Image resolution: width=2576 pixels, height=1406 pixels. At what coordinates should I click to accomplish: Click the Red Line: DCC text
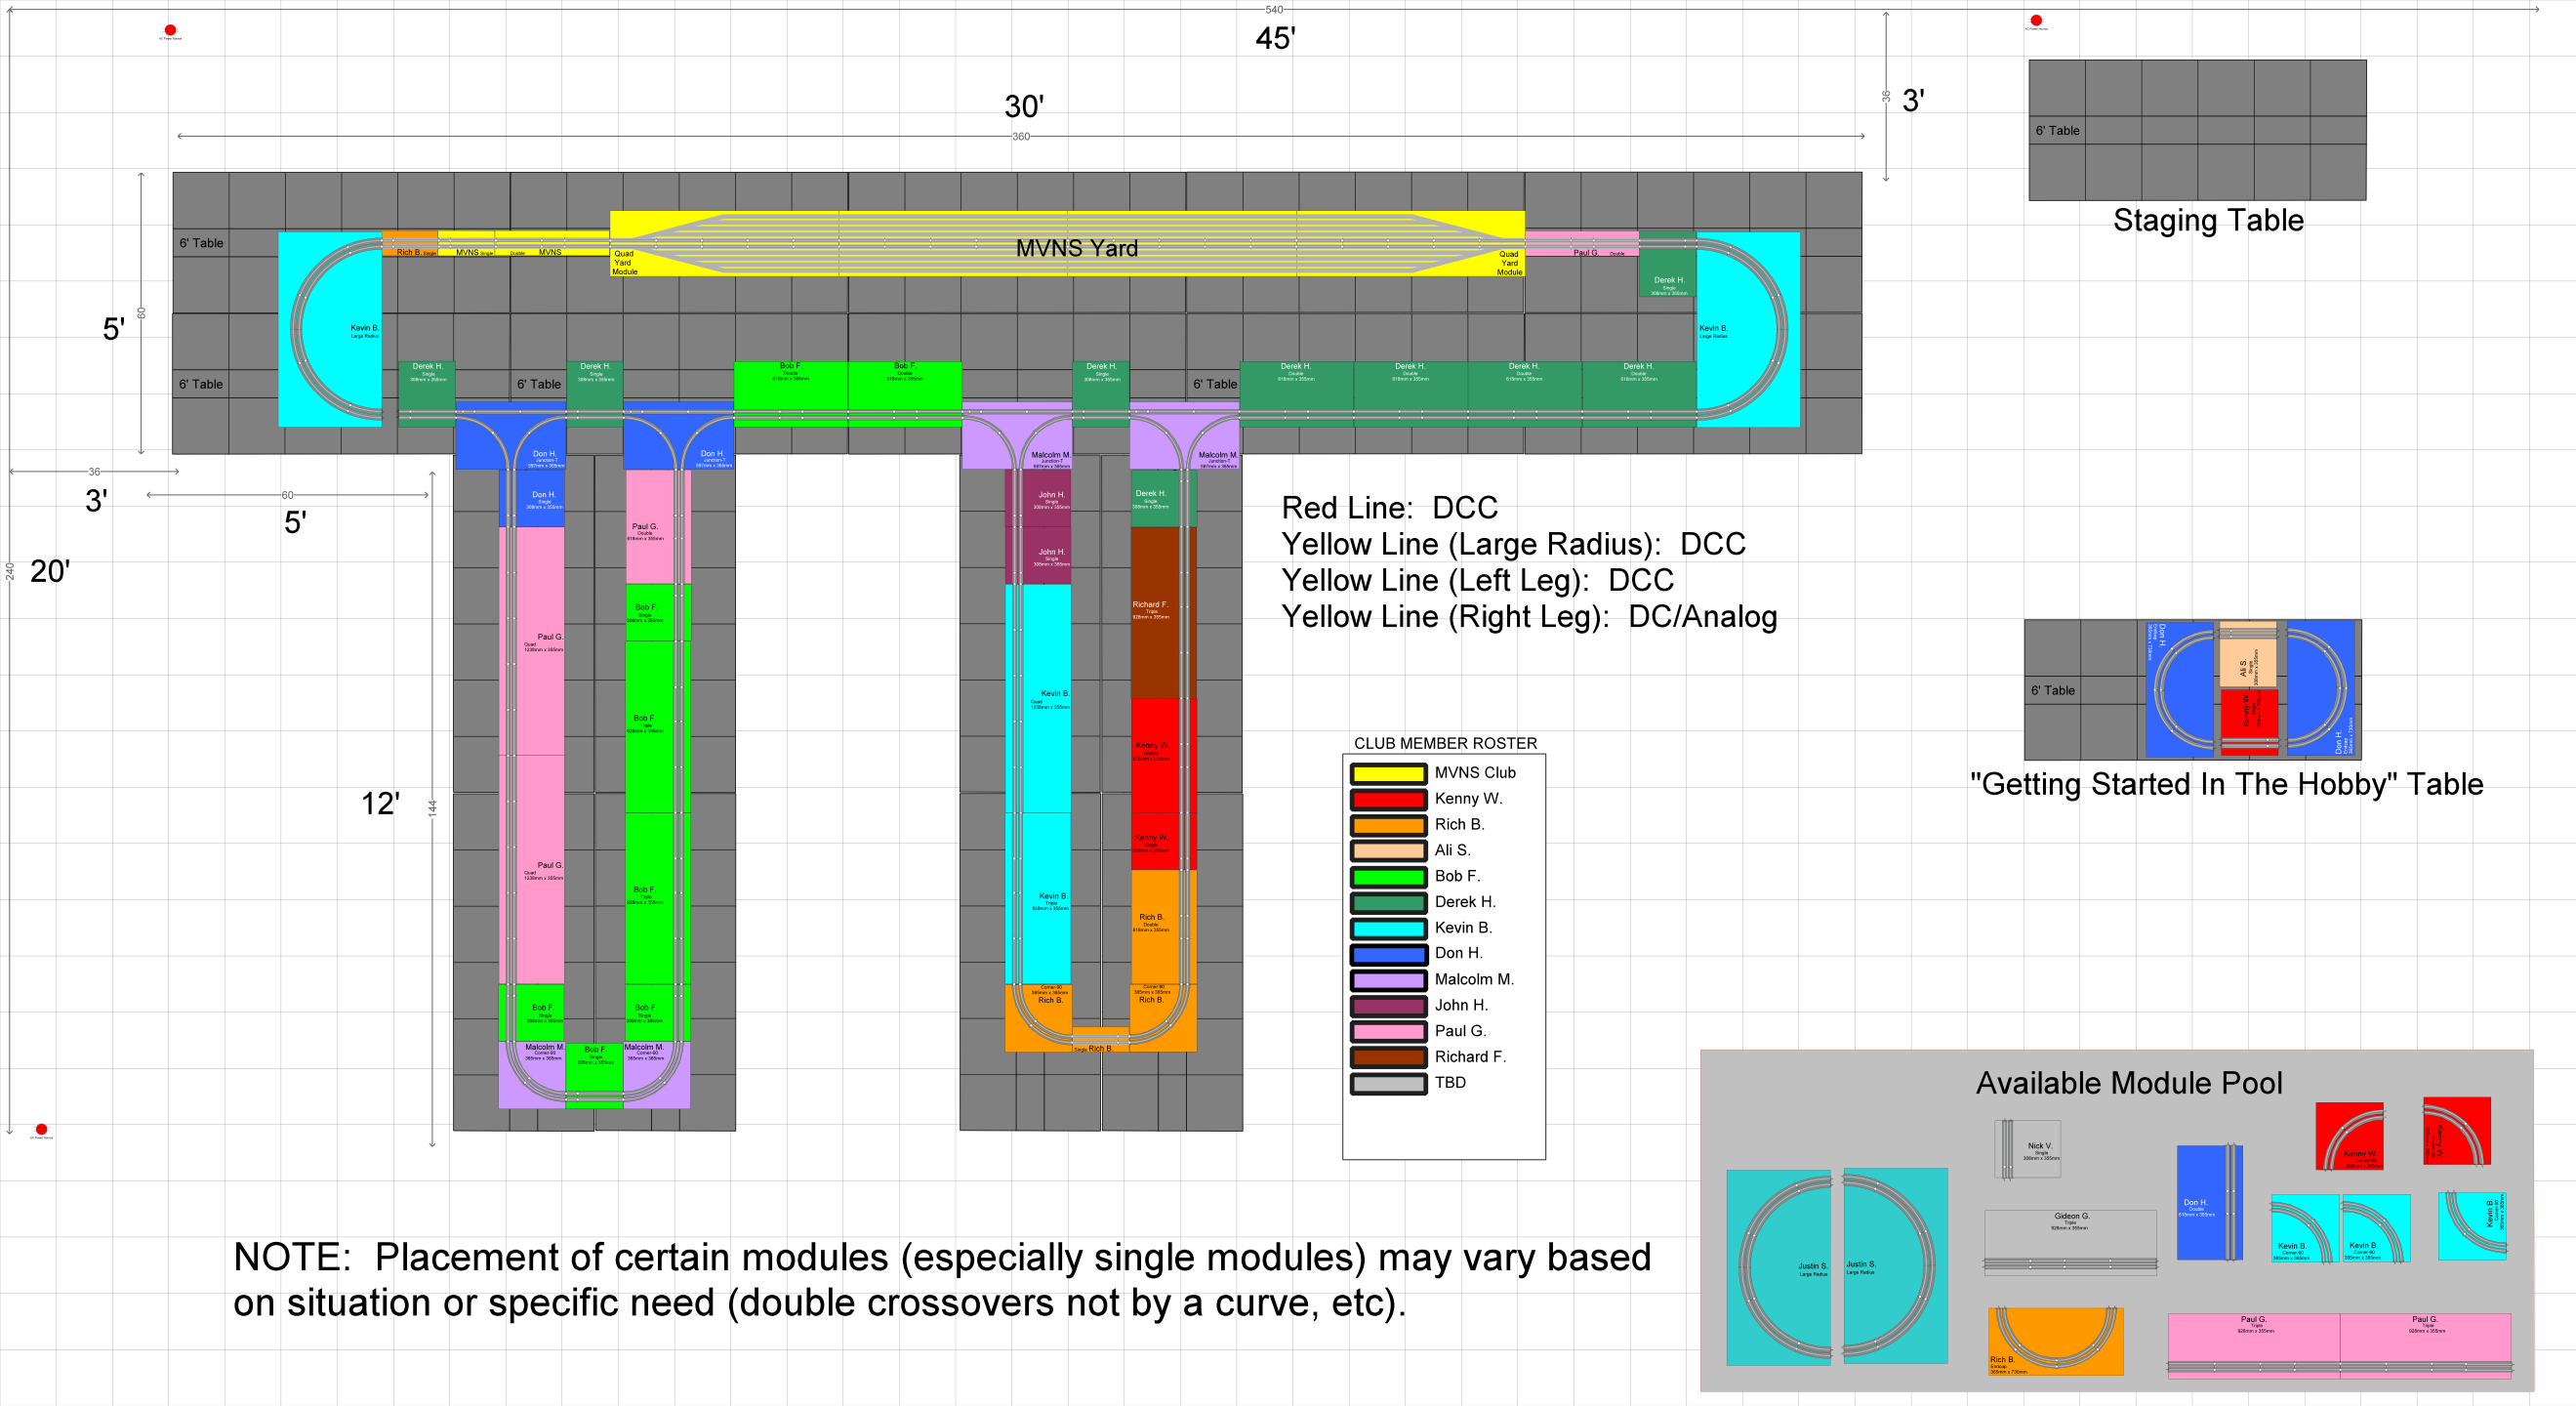coord(1389,508)
